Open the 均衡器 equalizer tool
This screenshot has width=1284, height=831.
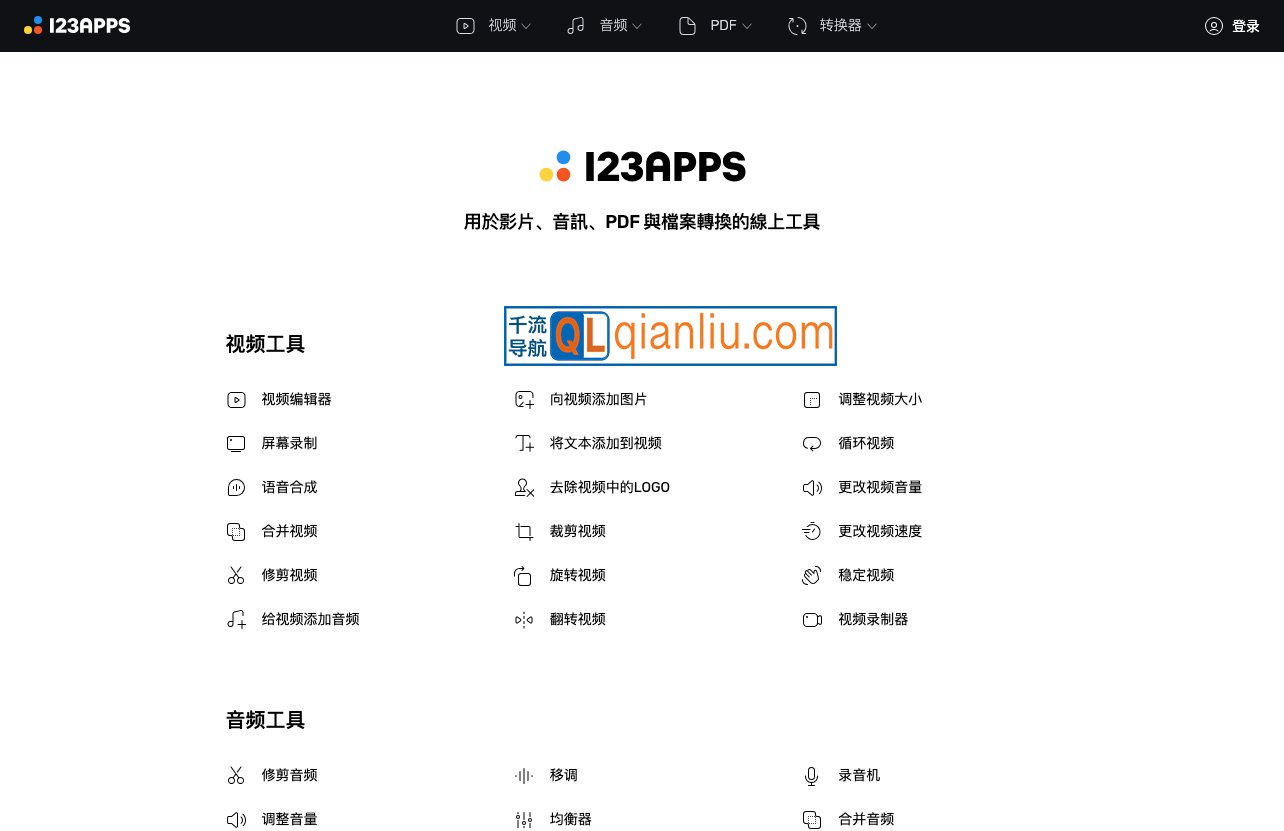click(x=570, y=818)
